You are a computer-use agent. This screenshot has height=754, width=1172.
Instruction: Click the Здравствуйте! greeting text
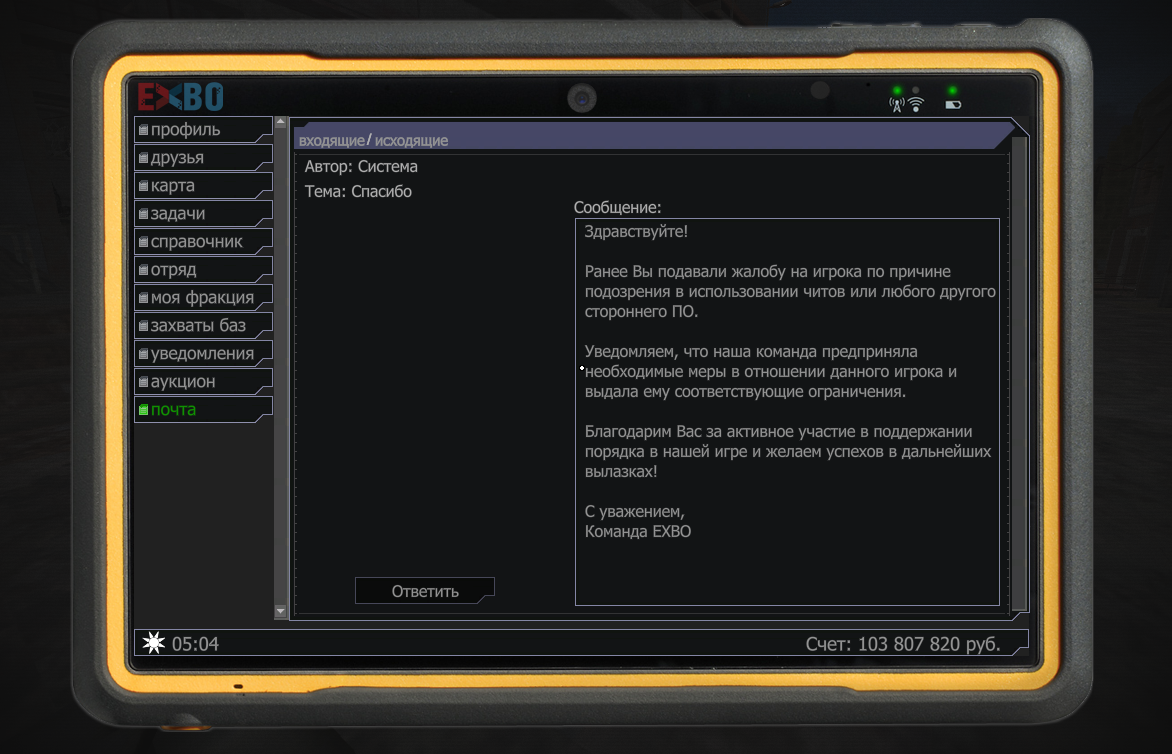[636, 232]
